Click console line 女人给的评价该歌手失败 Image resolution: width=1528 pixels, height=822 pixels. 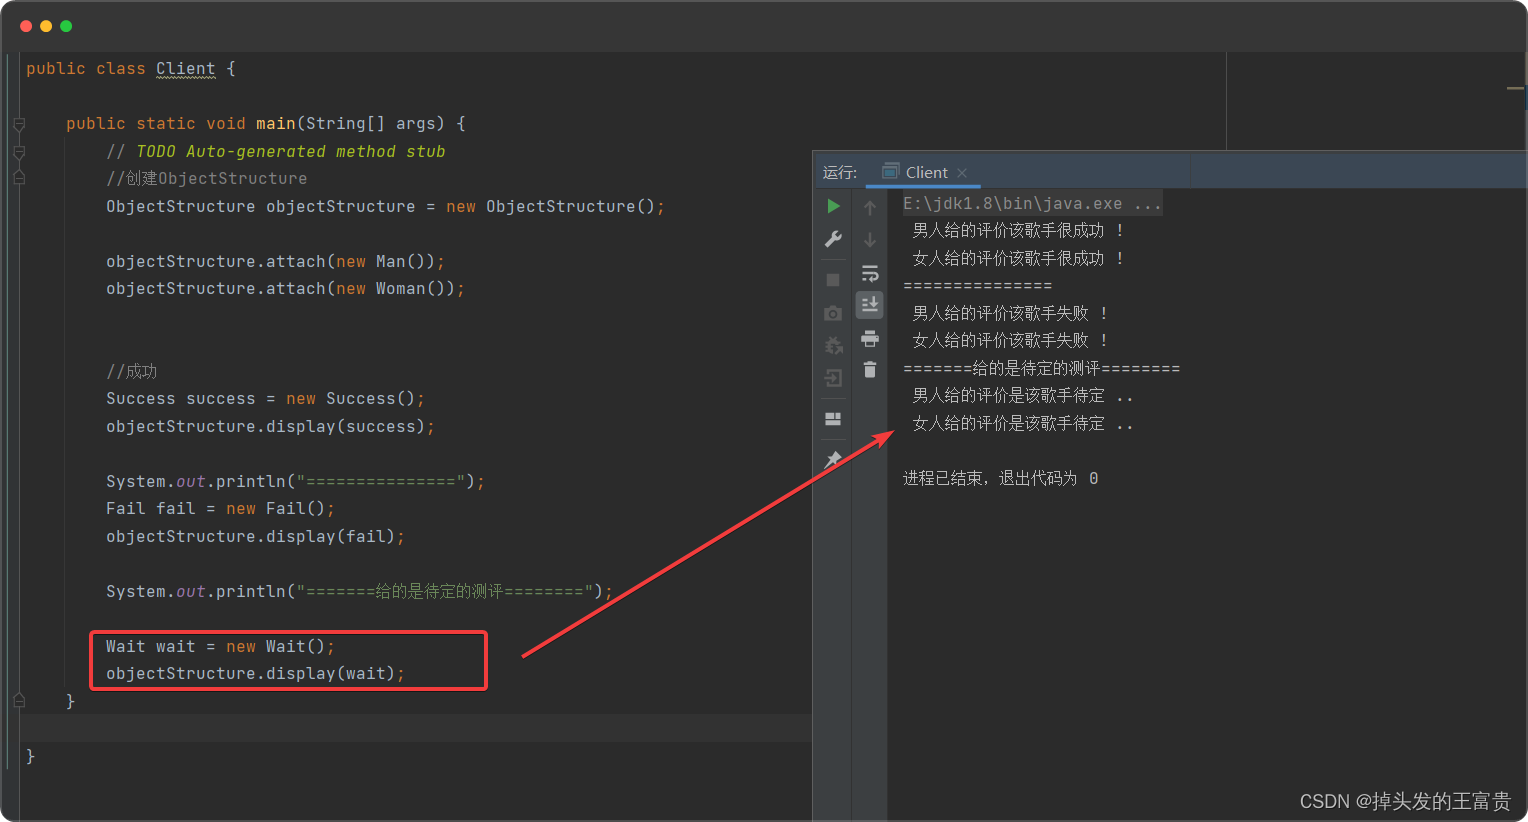point(1010,341)
